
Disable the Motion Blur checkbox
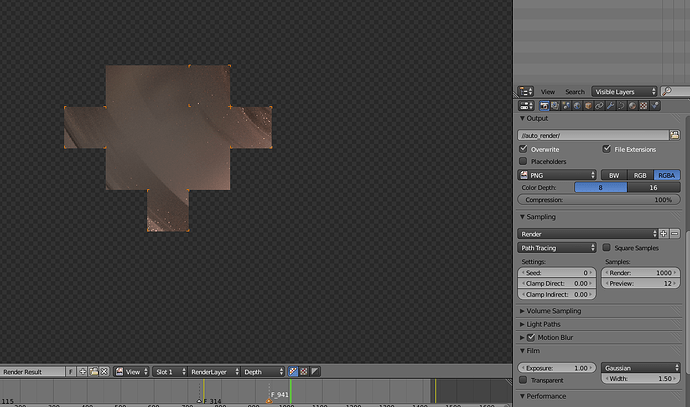coord(531,337)
